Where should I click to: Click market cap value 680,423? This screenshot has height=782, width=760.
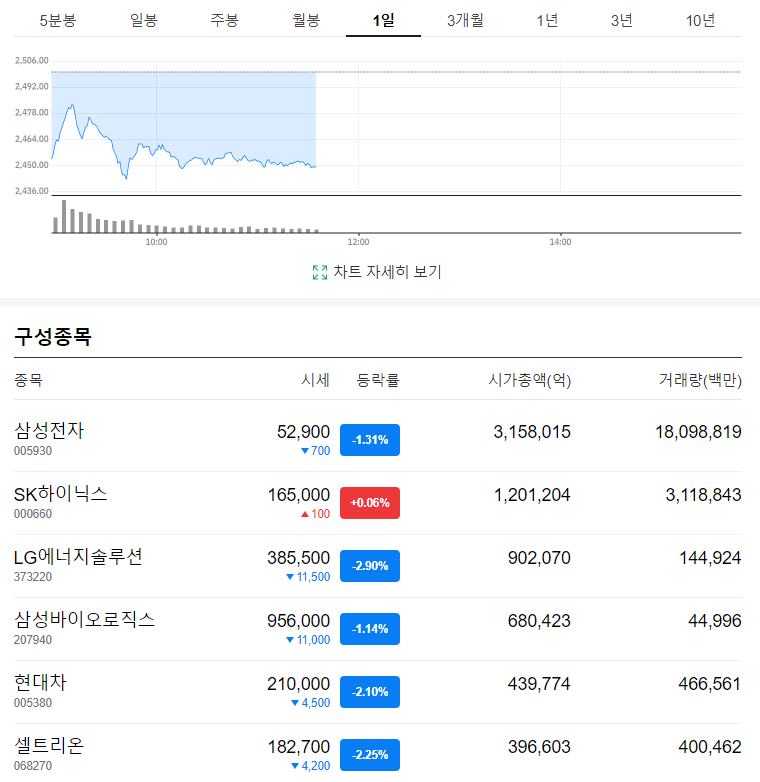539,621
